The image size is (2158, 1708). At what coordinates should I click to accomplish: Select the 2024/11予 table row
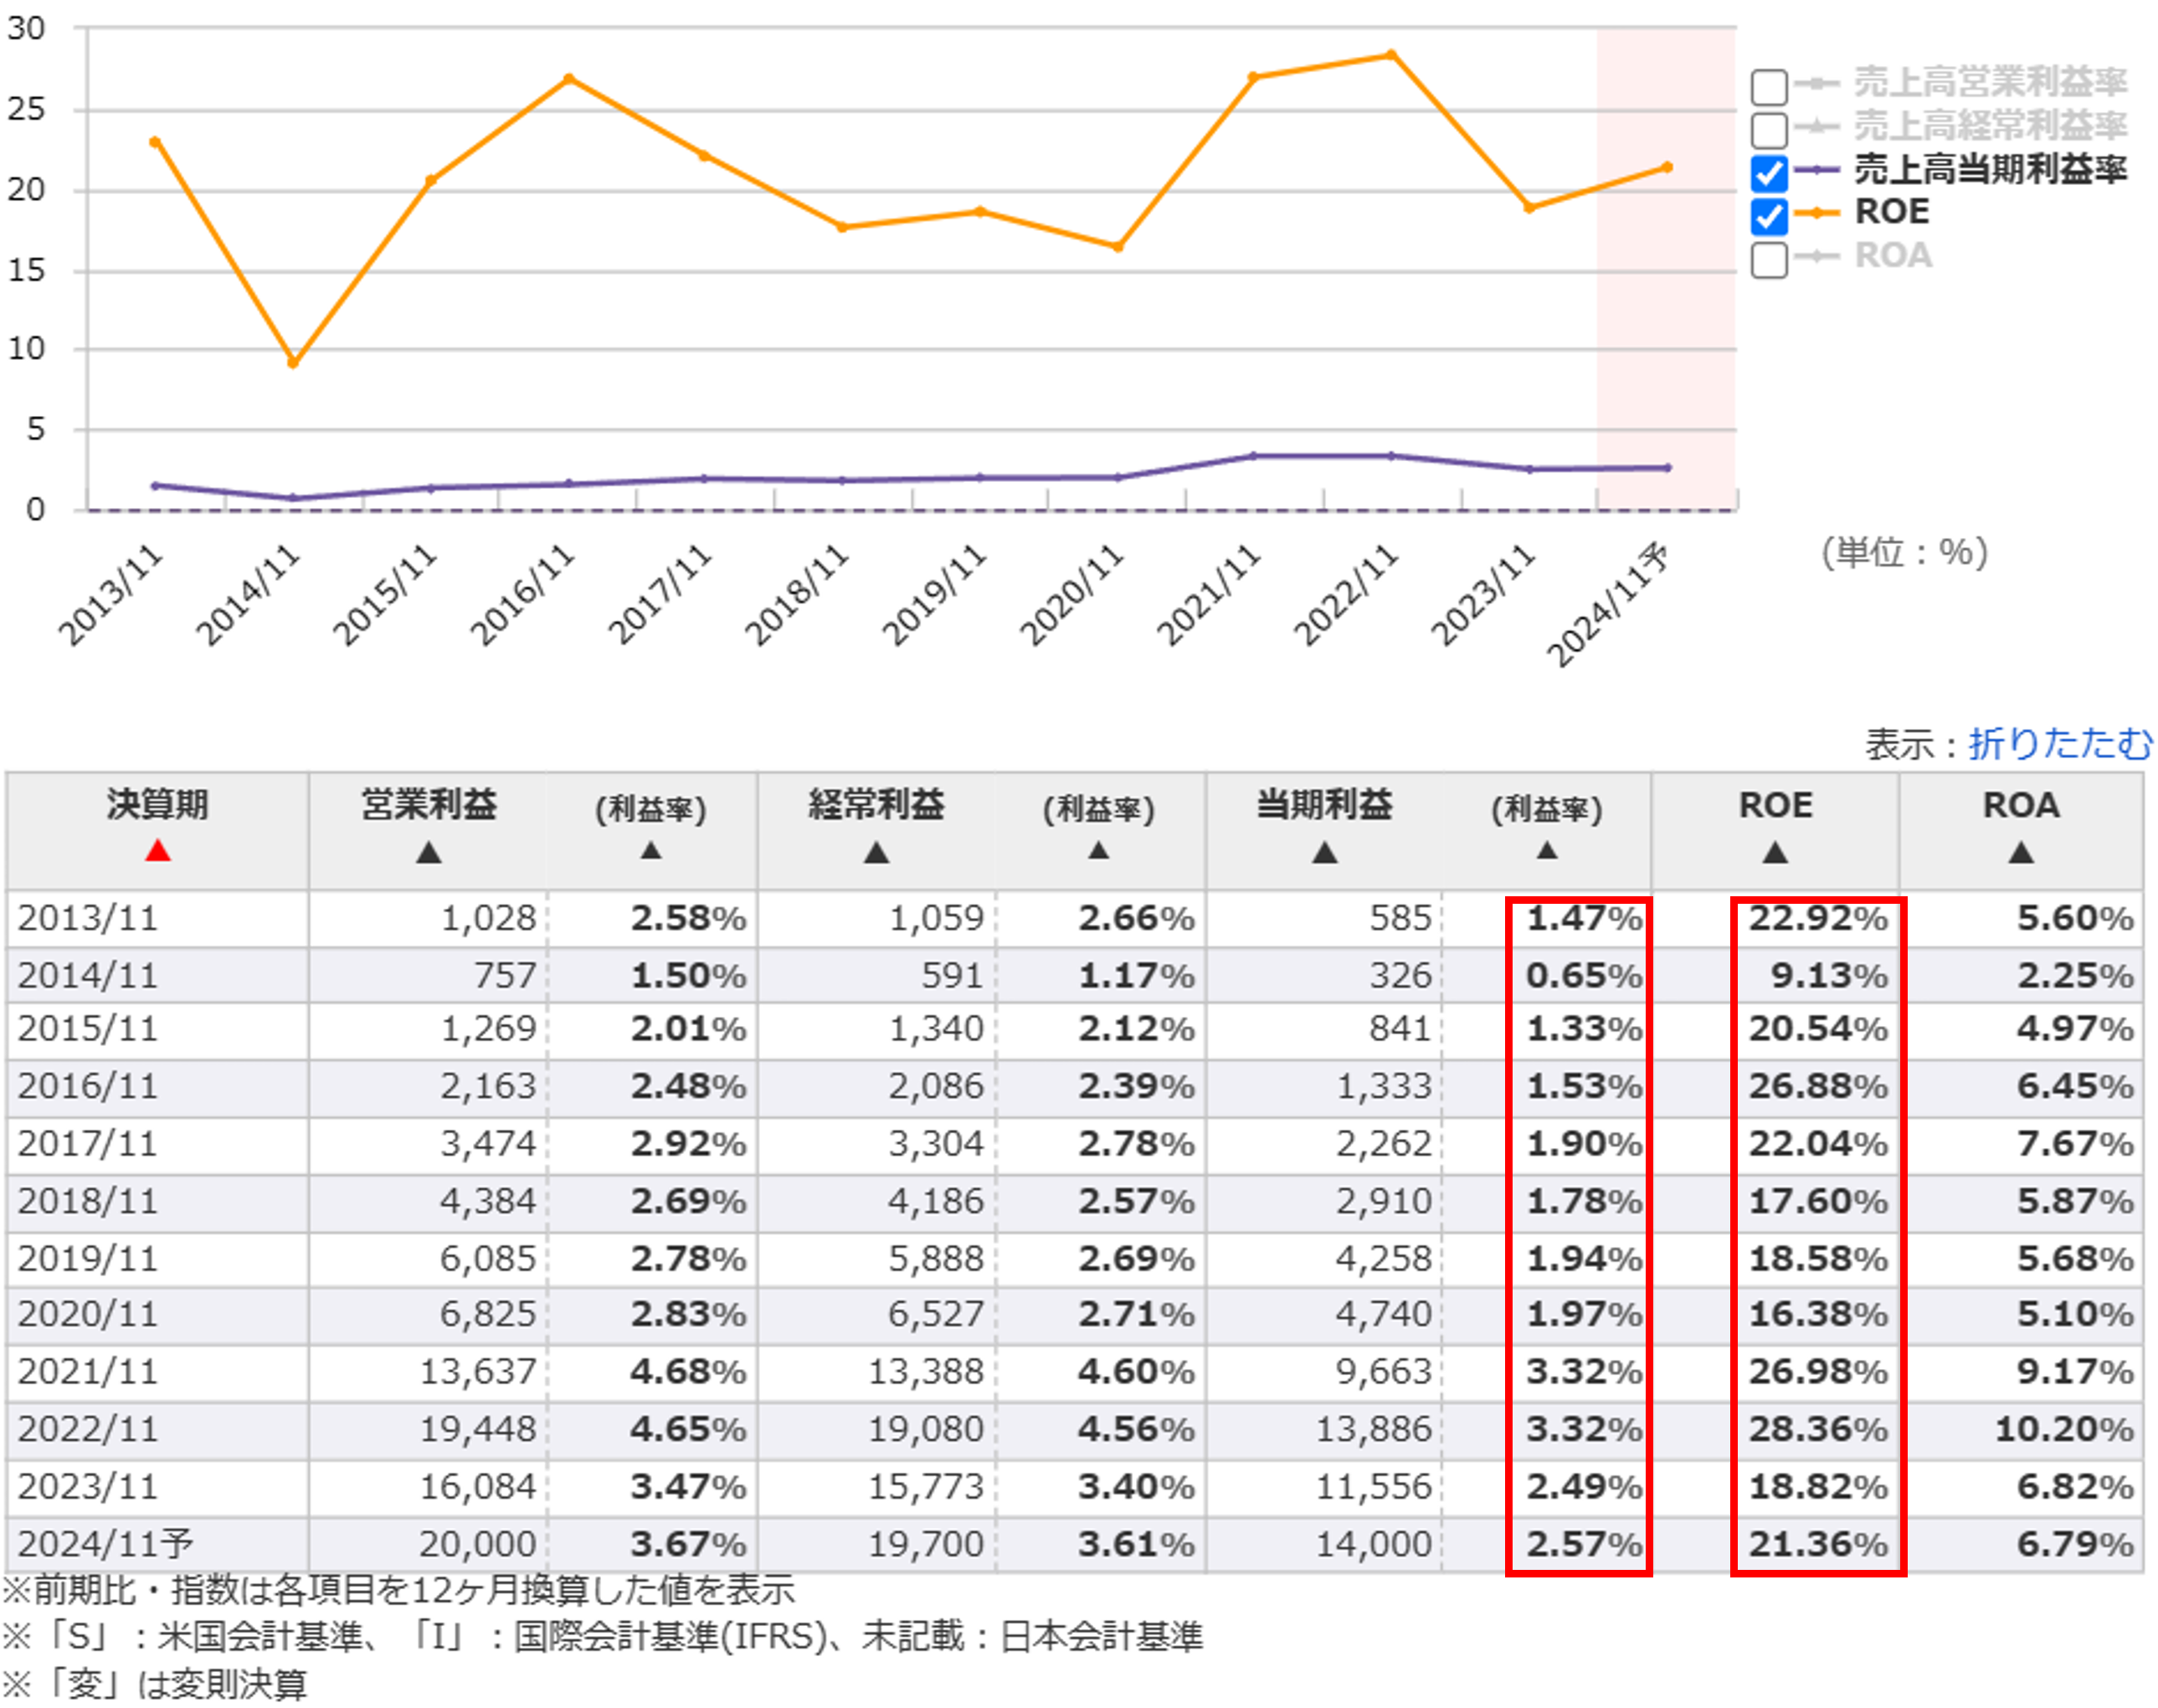(x=105, y=1543)
